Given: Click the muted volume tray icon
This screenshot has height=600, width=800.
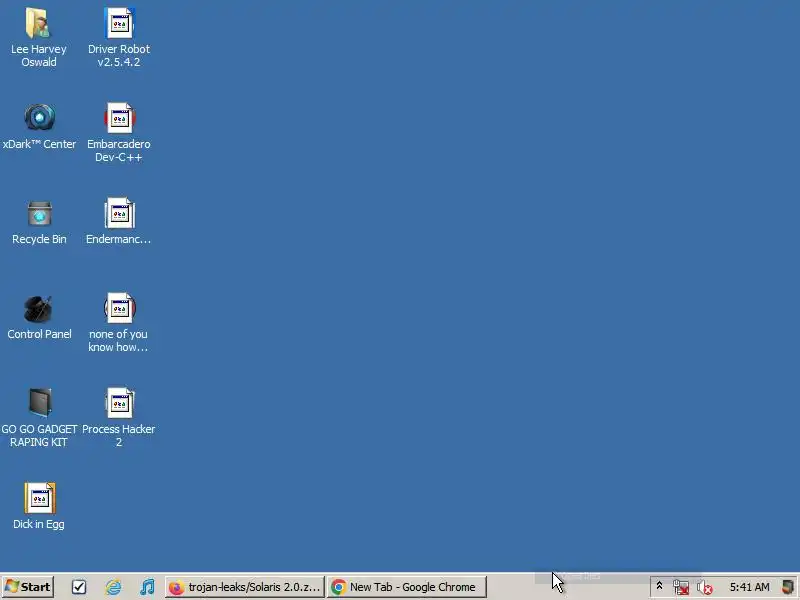Looking at the screenshot, I should pyautogui.click(x=705, y=588).
